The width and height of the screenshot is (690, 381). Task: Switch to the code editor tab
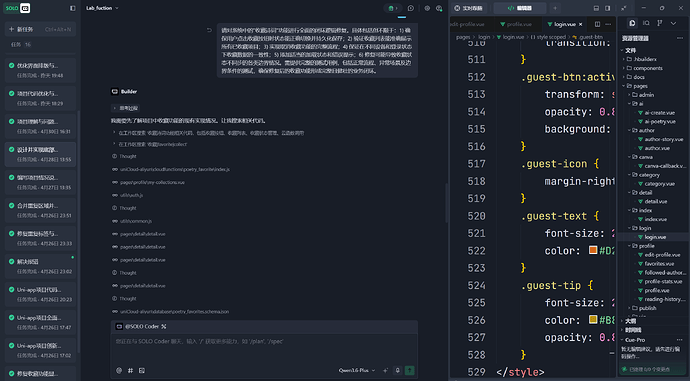tap(520, 8)
